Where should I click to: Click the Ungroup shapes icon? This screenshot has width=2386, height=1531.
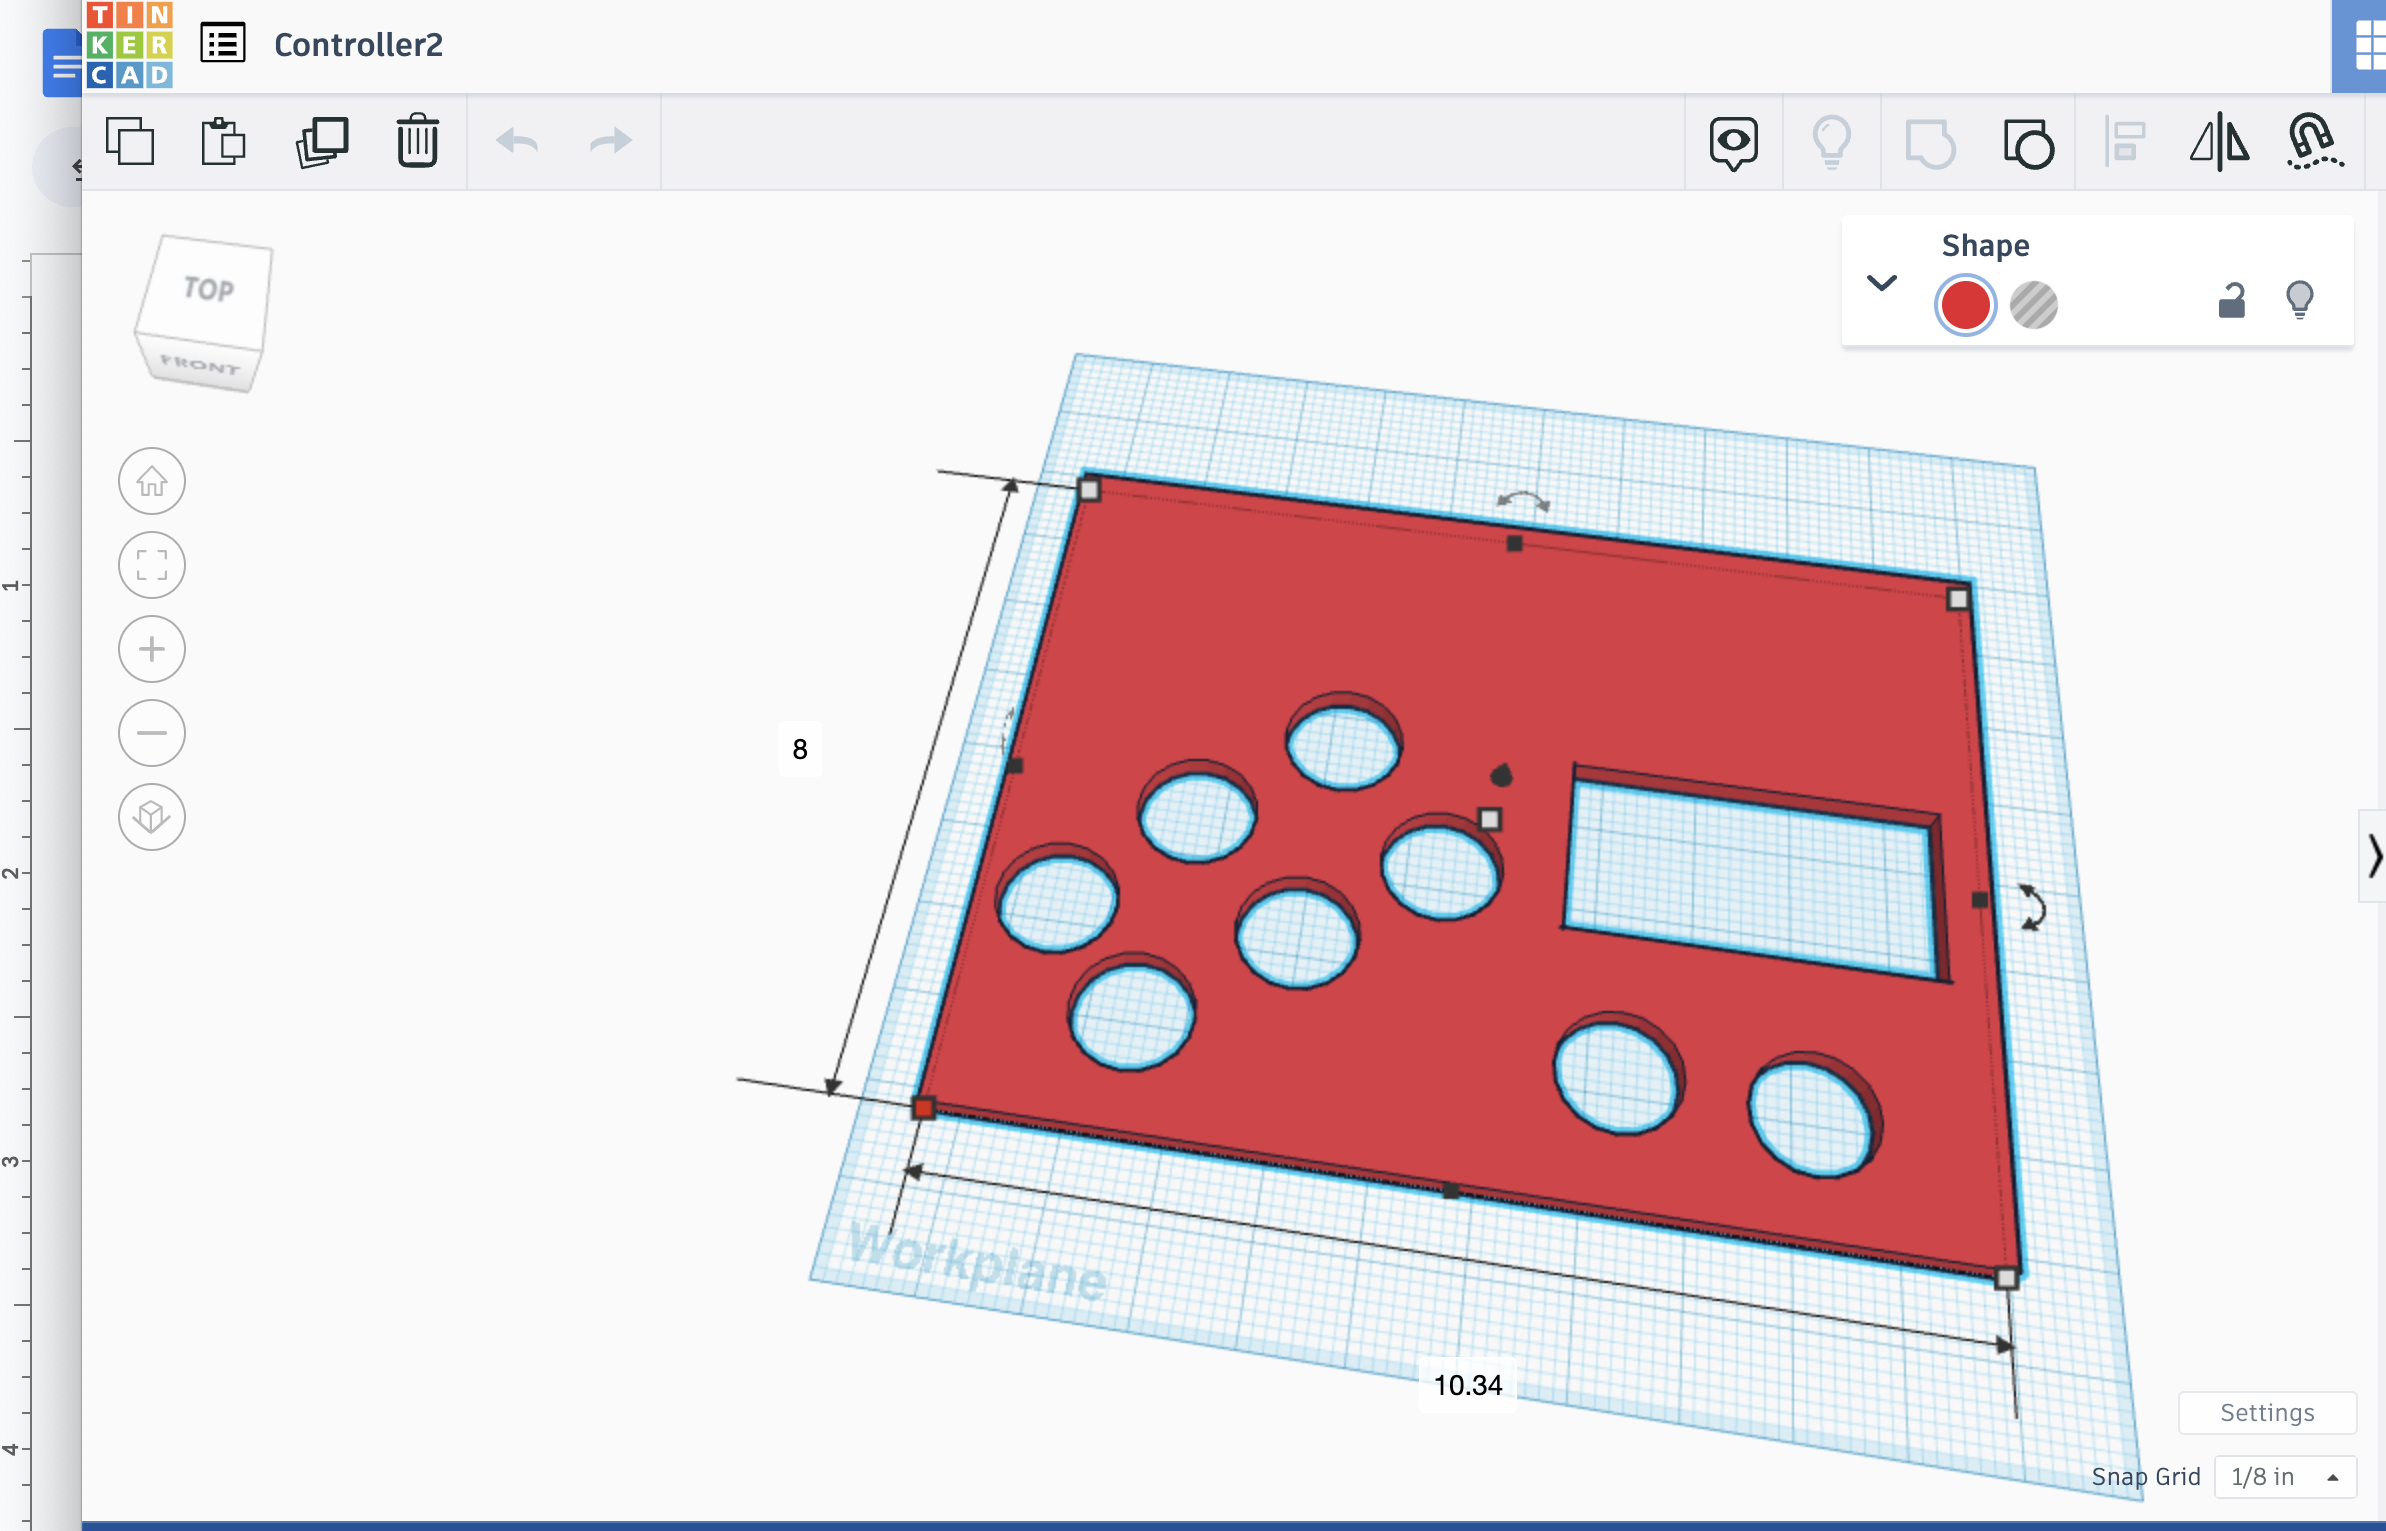(2028, 144)
